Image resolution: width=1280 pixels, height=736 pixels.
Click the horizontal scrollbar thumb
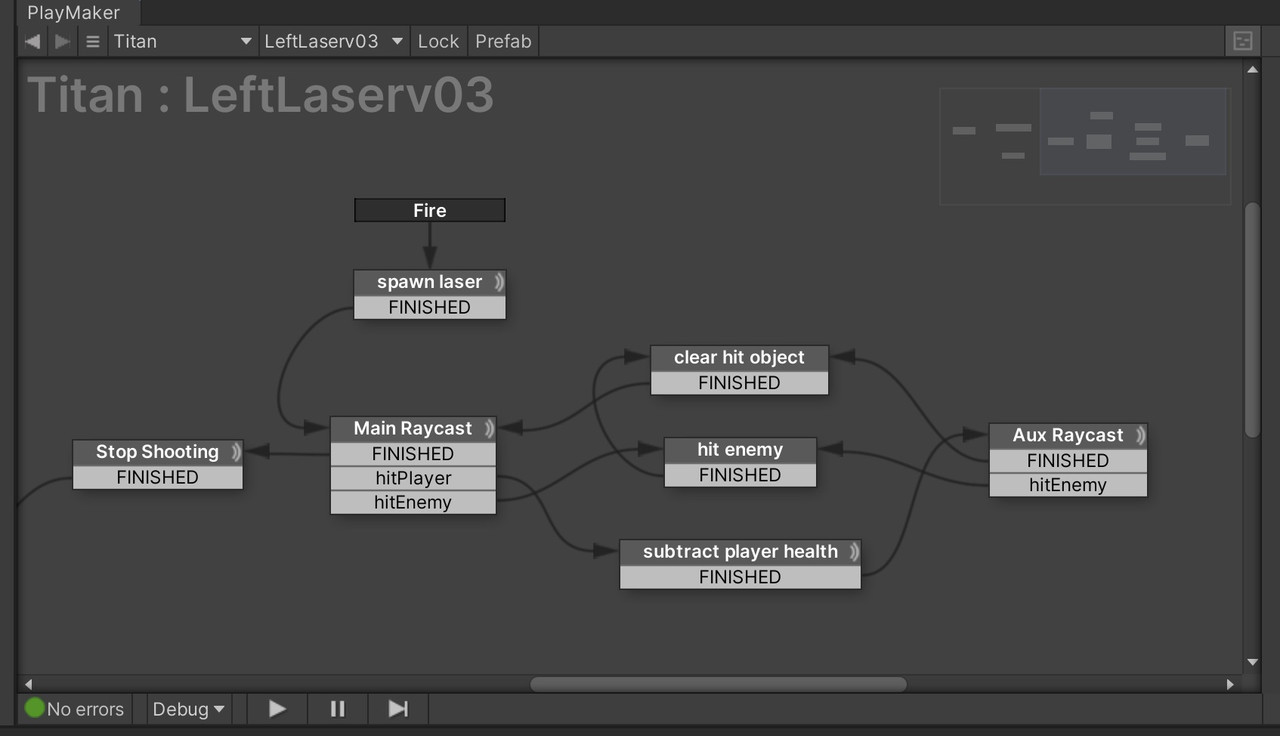pyautogui.click(x=718, y=684)
